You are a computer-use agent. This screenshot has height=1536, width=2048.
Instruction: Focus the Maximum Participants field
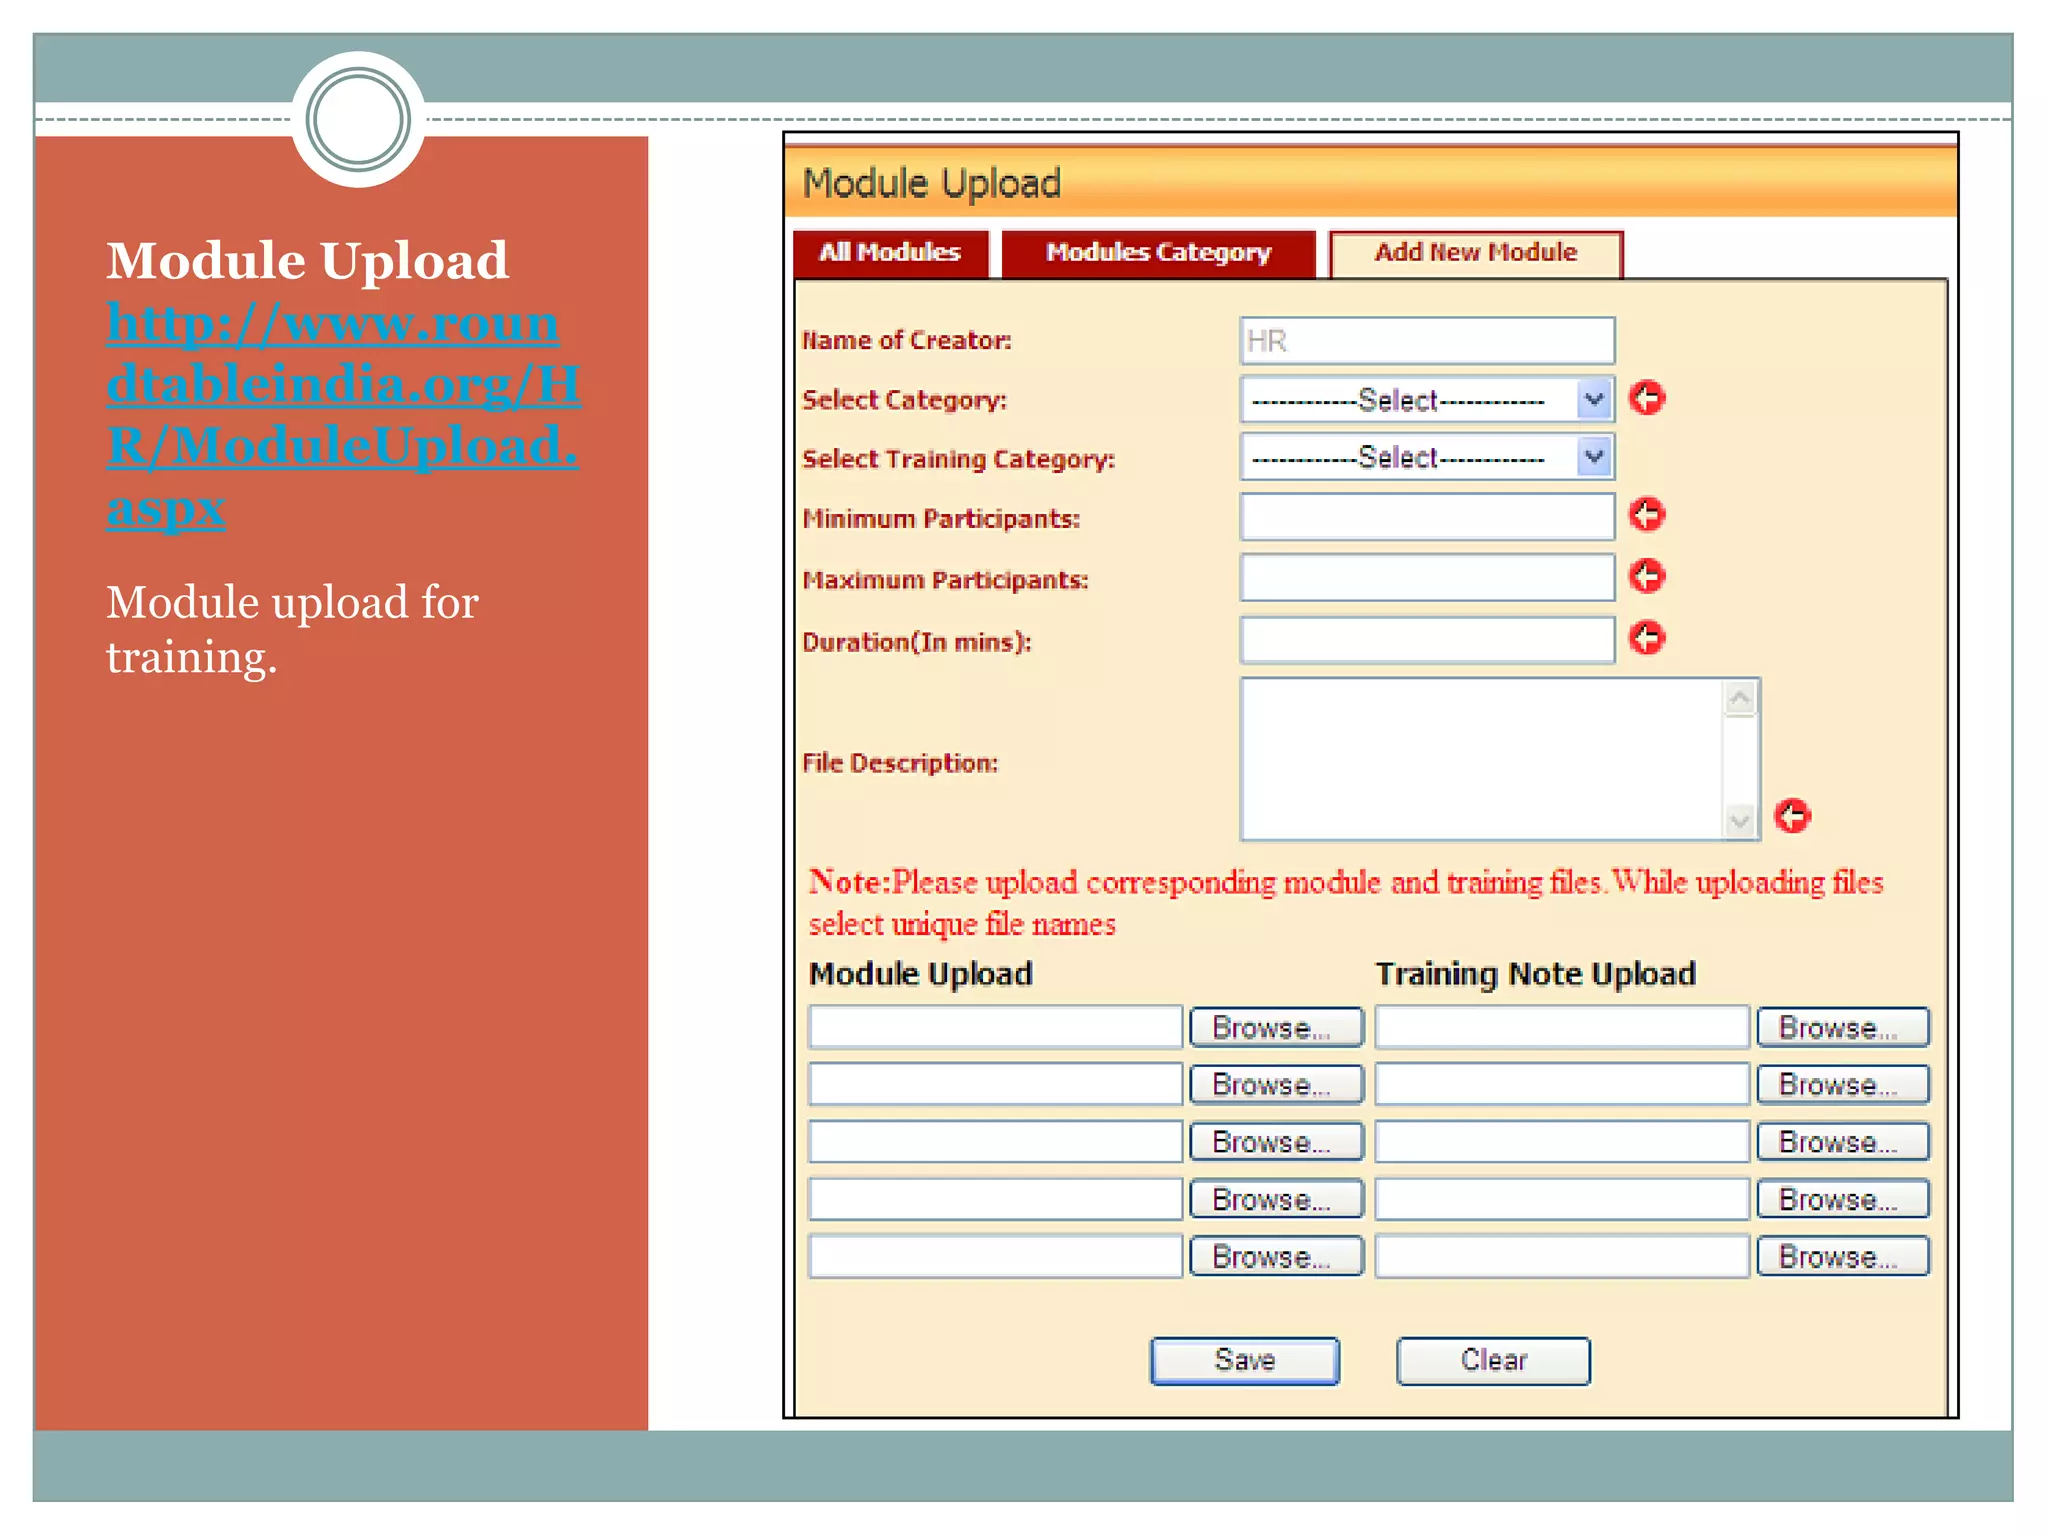pyautogui.click(x=1427, y=578)
